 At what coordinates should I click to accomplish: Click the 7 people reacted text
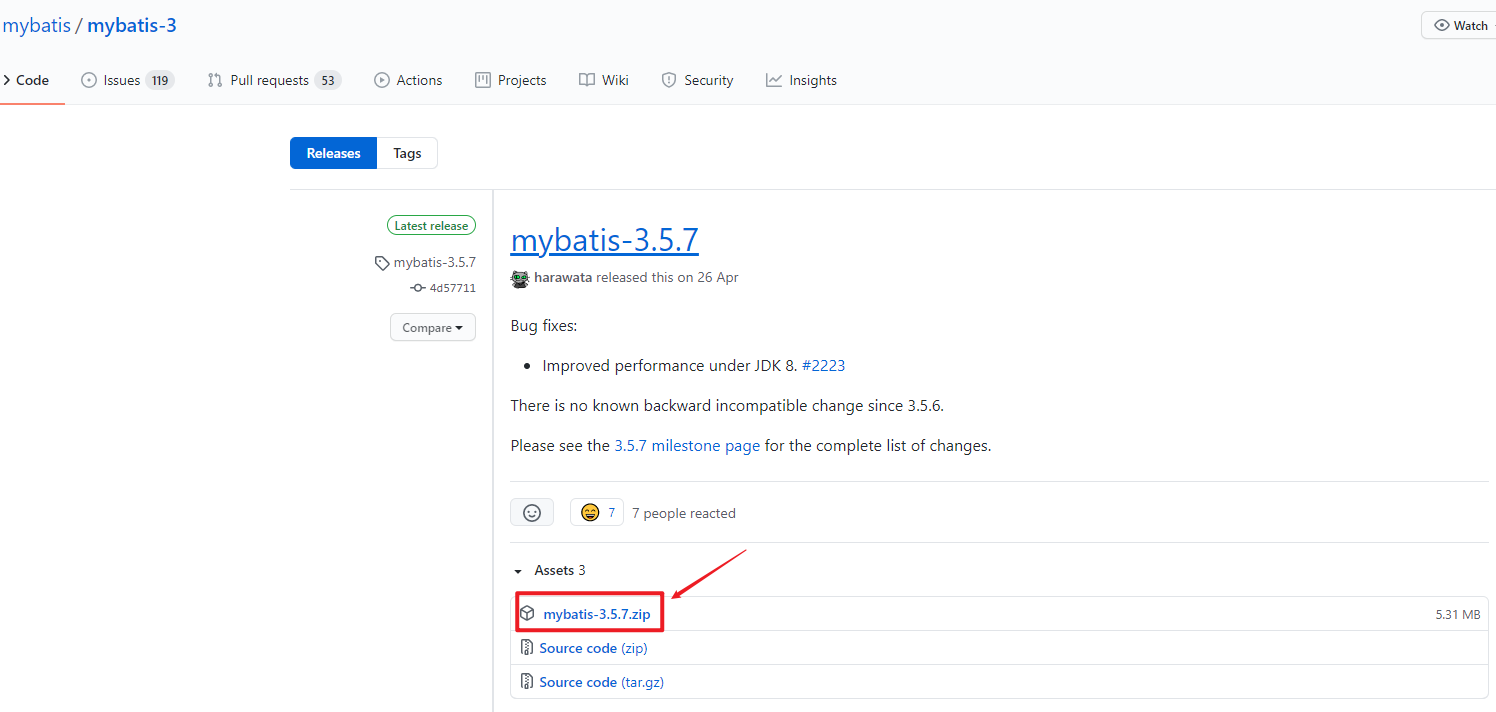[x=684, y=513]
